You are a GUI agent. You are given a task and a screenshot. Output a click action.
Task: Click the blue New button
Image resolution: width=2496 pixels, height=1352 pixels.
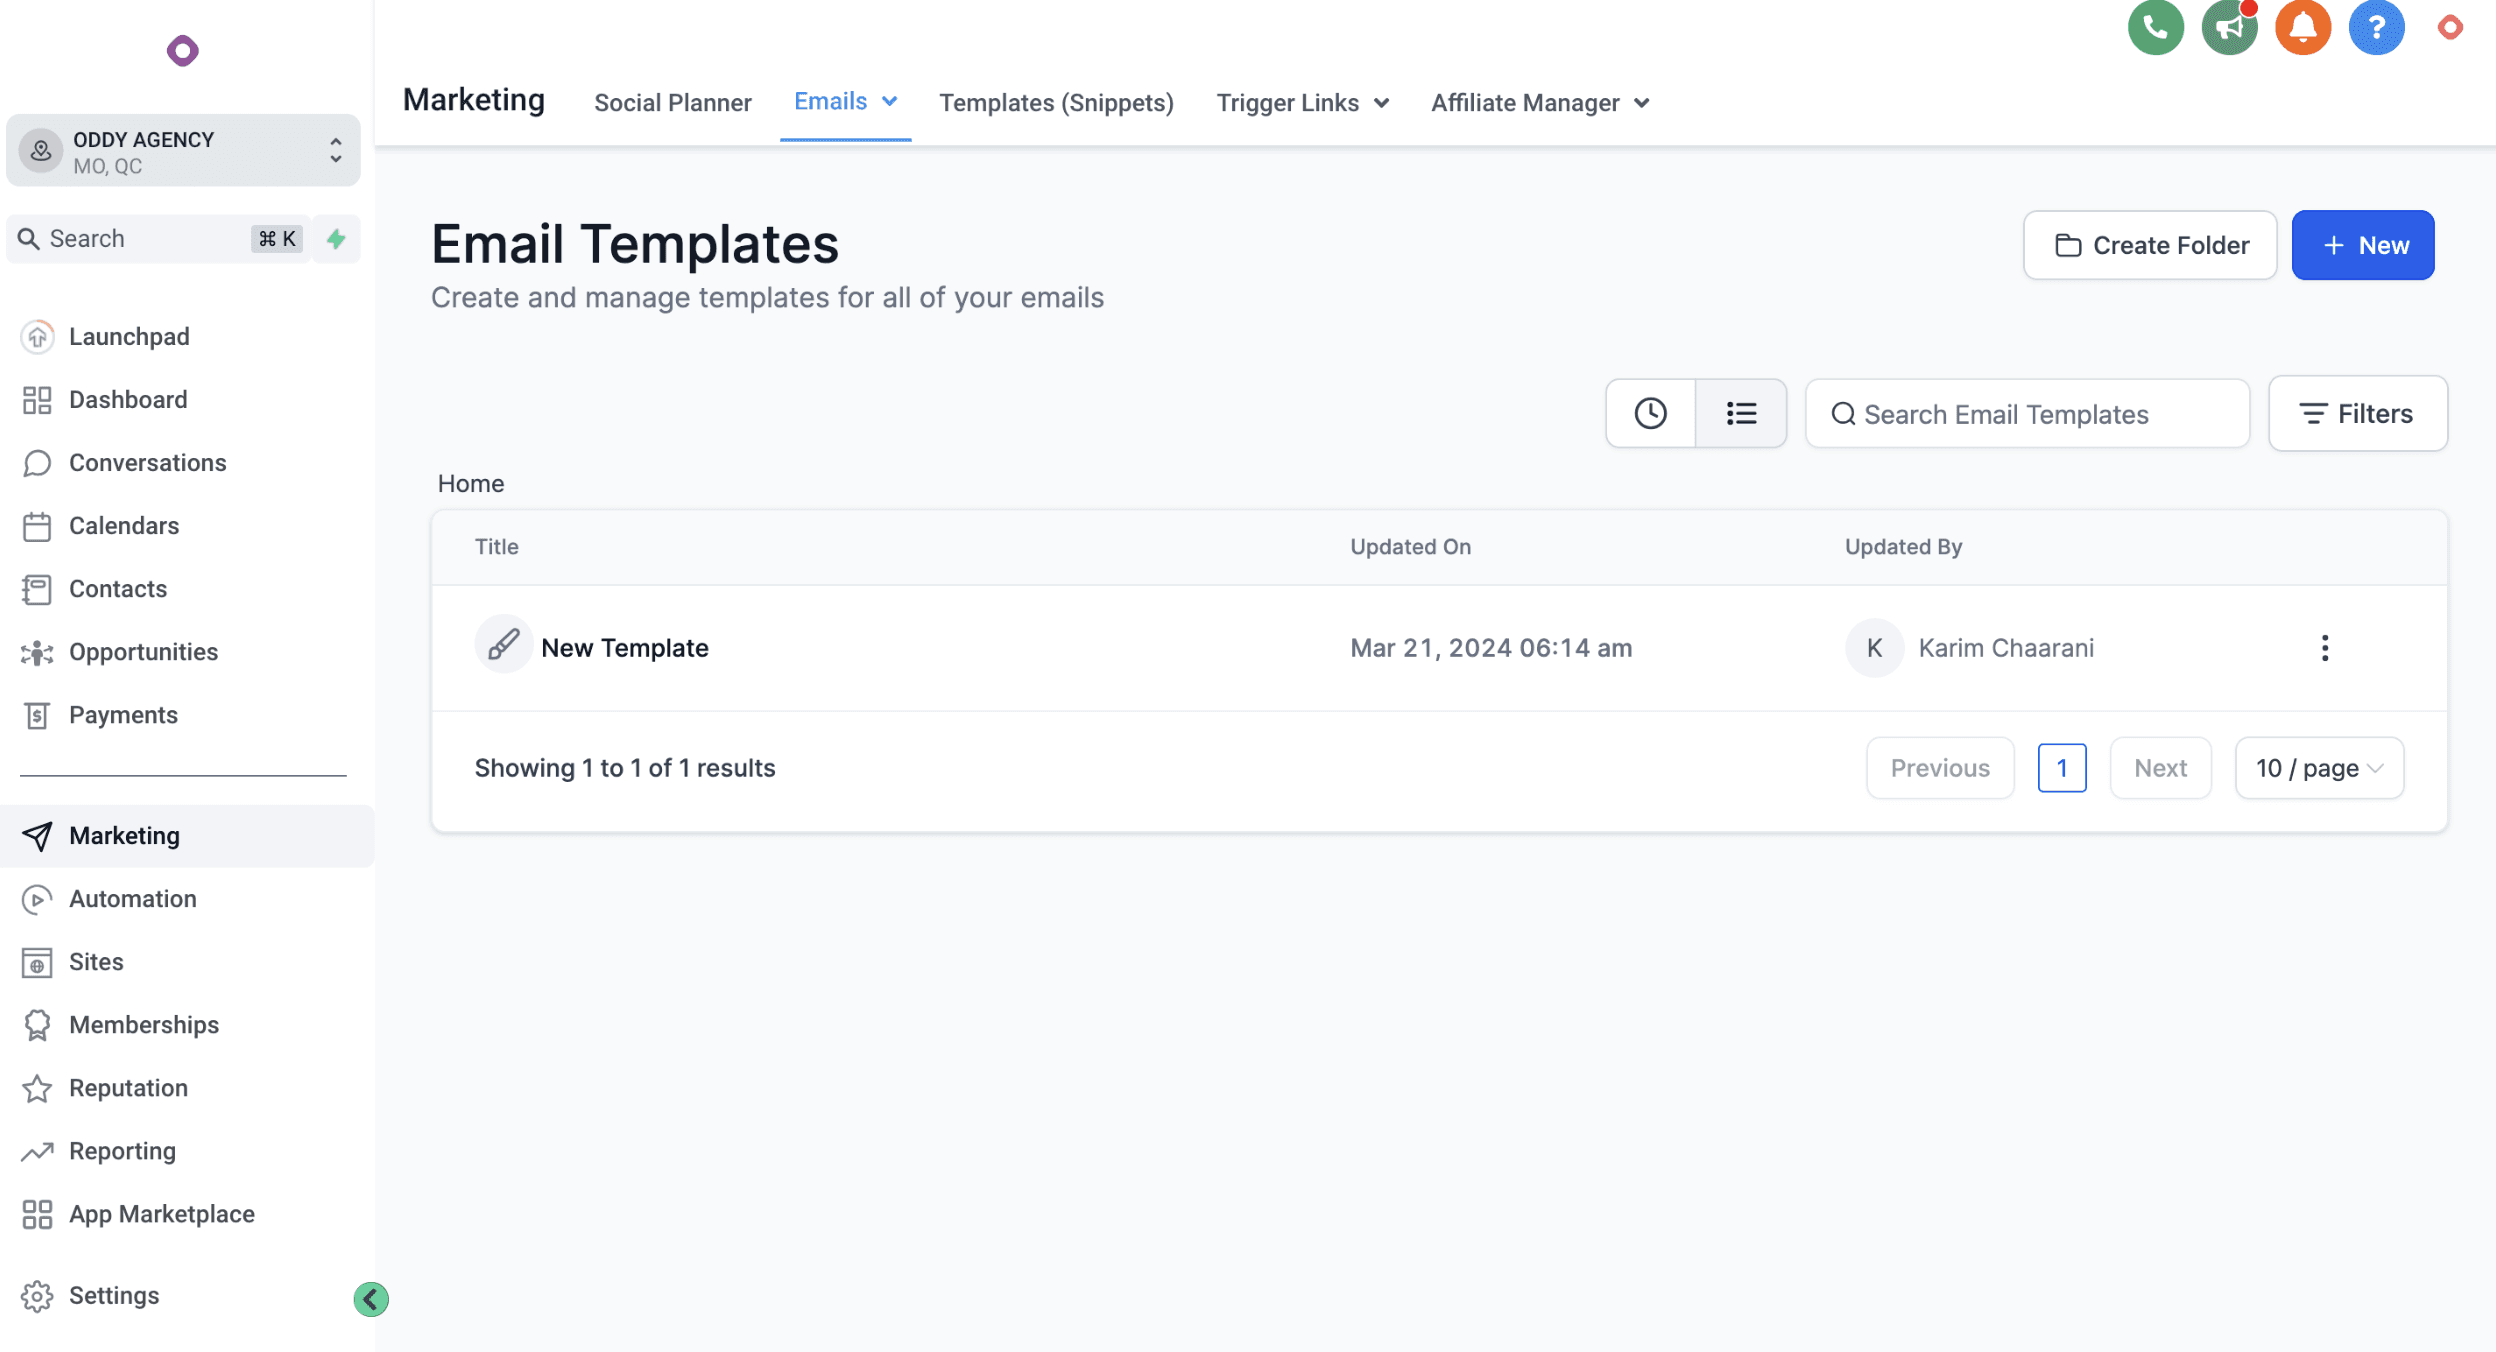tap(2362, 245)
